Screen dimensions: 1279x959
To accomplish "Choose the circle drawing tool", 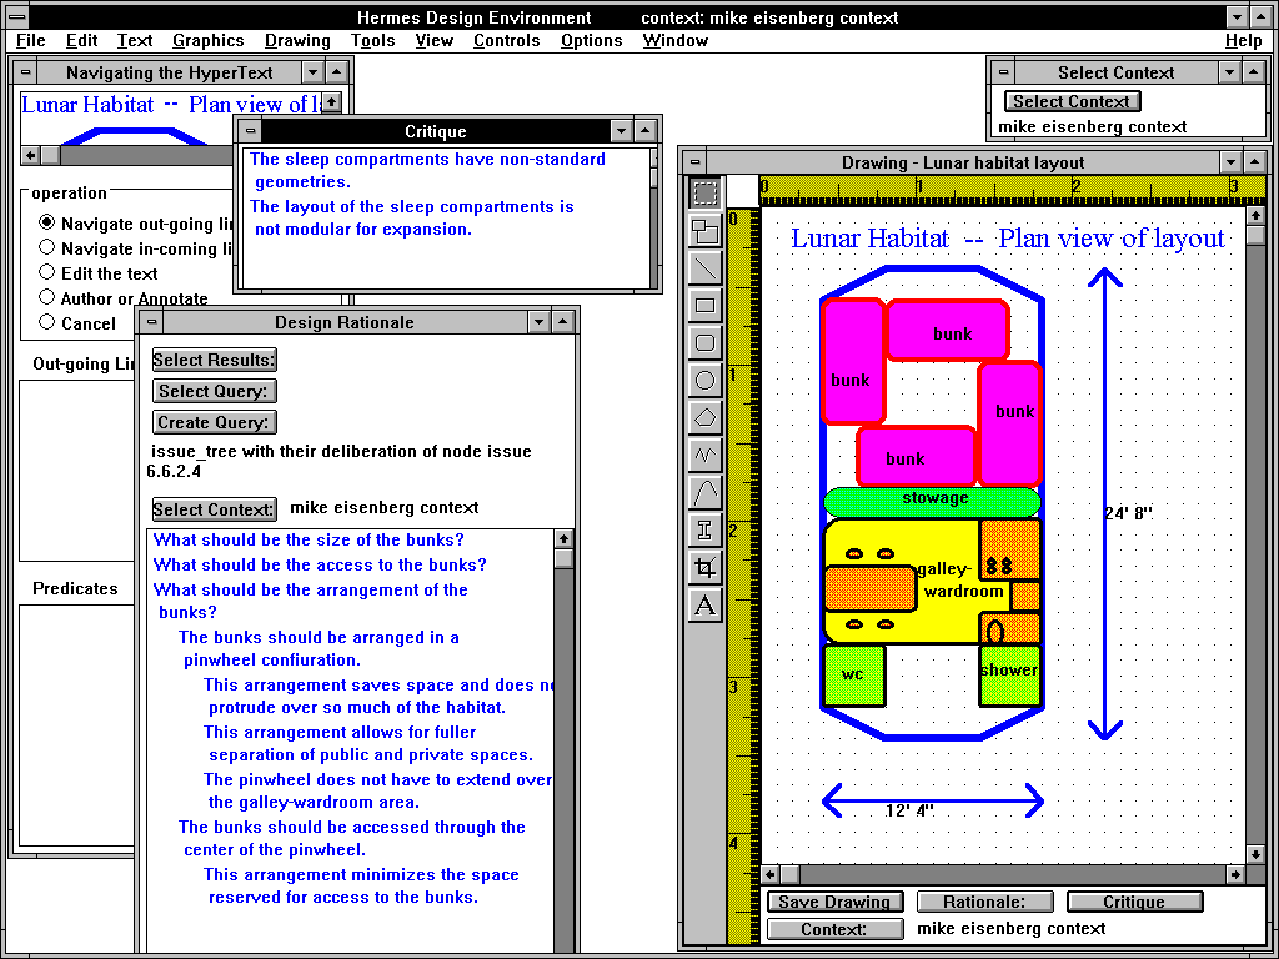I will [x=705, y=380].
